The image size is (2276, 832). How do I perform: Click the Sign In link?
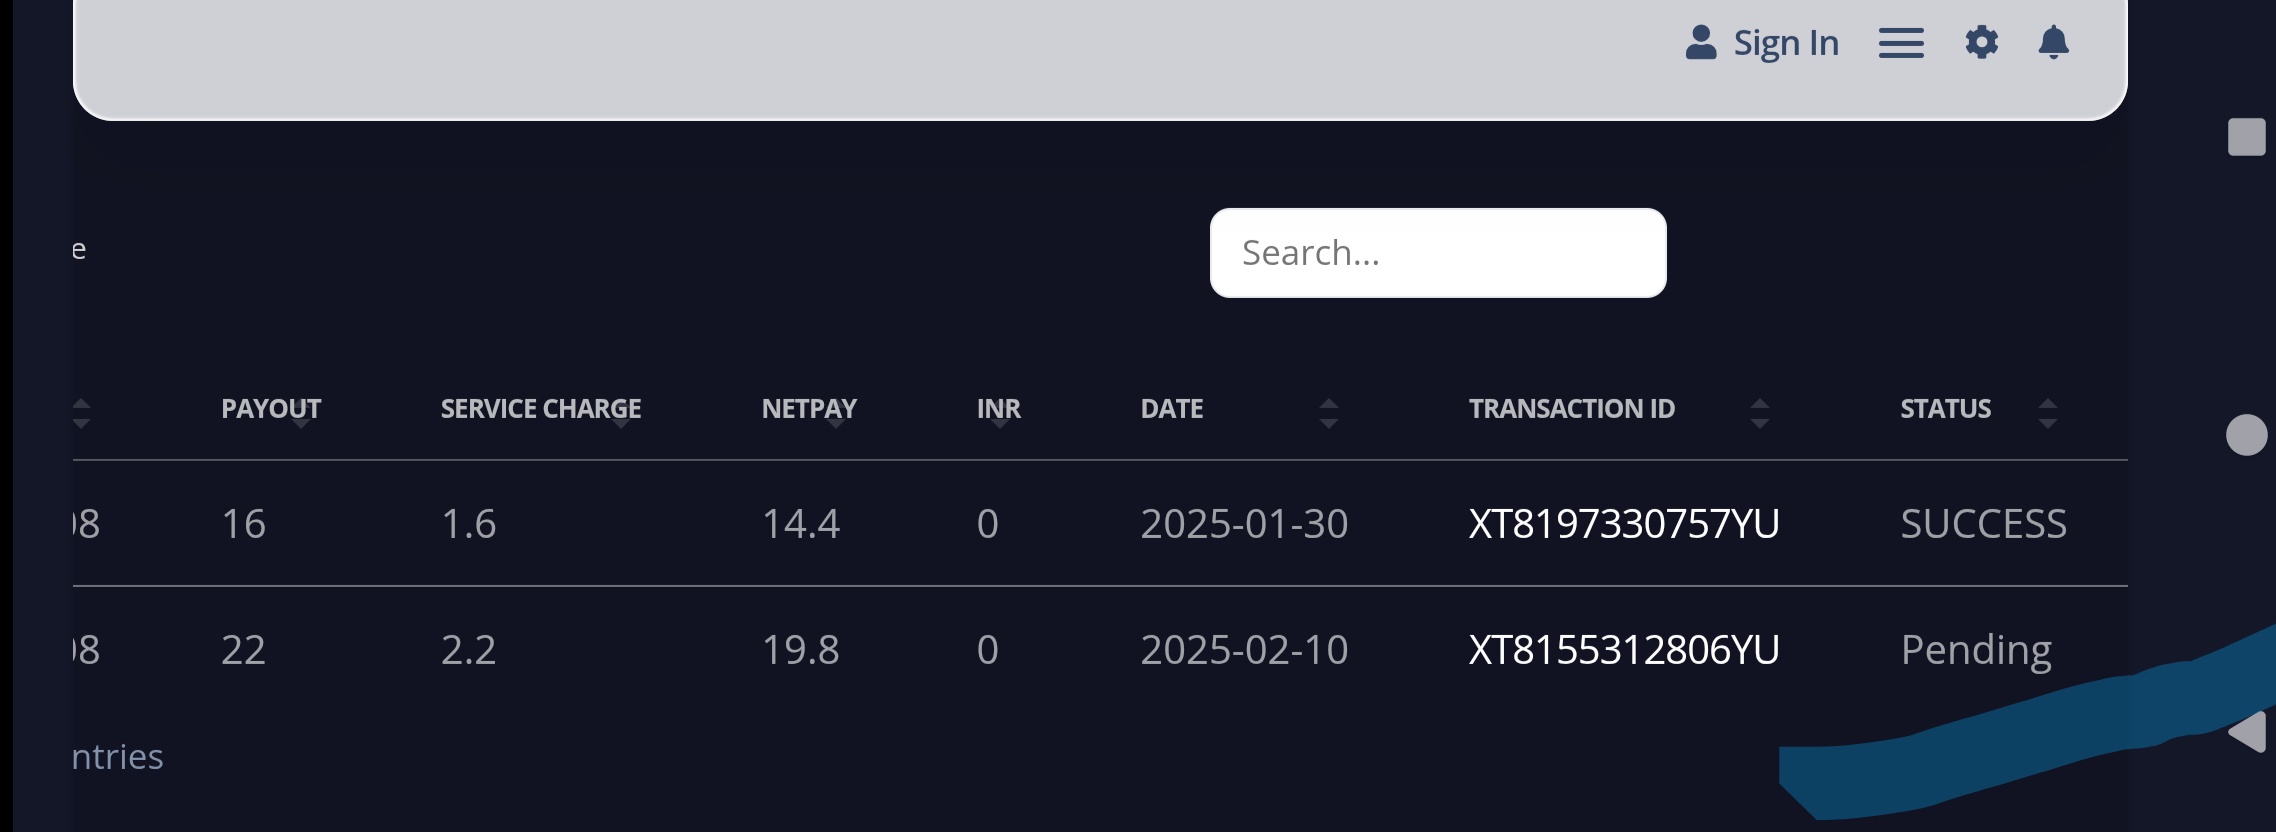click(x=1786, y=43)
